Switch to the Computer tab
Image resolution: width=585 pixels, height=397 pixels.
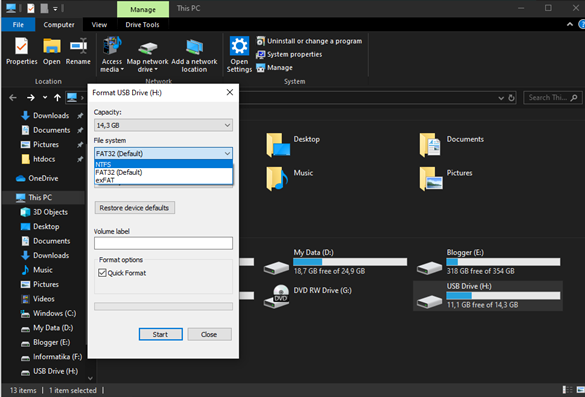59,25
